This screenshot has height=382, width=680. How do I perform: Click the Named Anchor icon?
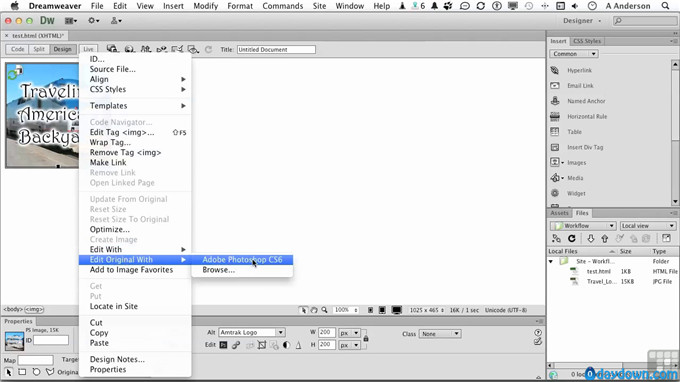pos(555,101)
